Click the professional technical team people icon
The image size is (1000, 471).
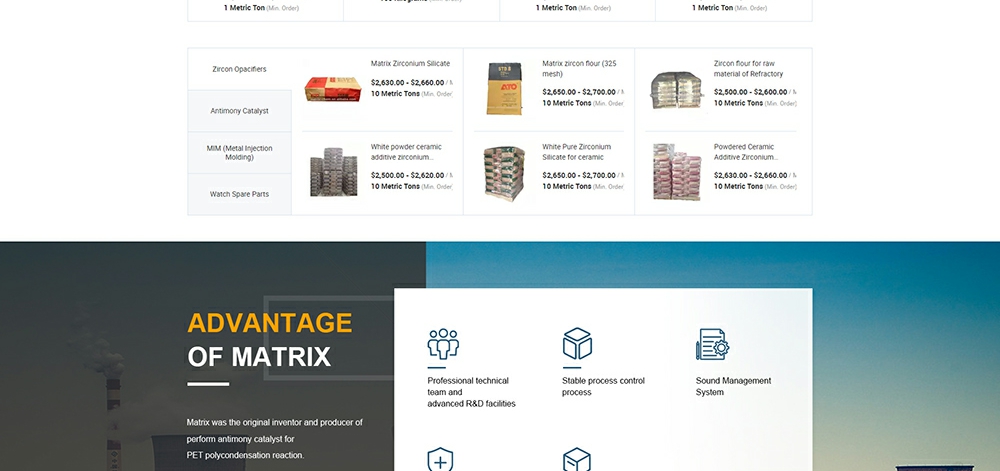pyautogui.click(x=443, y=344)
